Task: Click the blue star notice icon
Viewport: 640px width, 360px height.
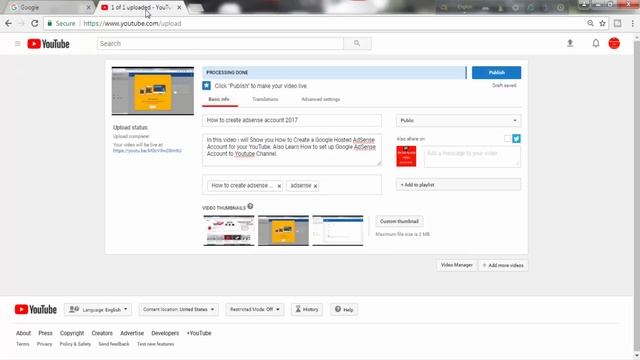Action: point(207,86)
